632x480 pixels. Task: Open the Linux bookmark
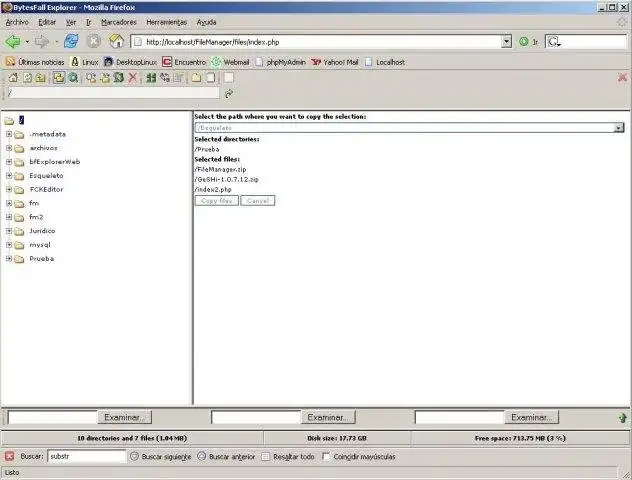click(x=85, y=62)
